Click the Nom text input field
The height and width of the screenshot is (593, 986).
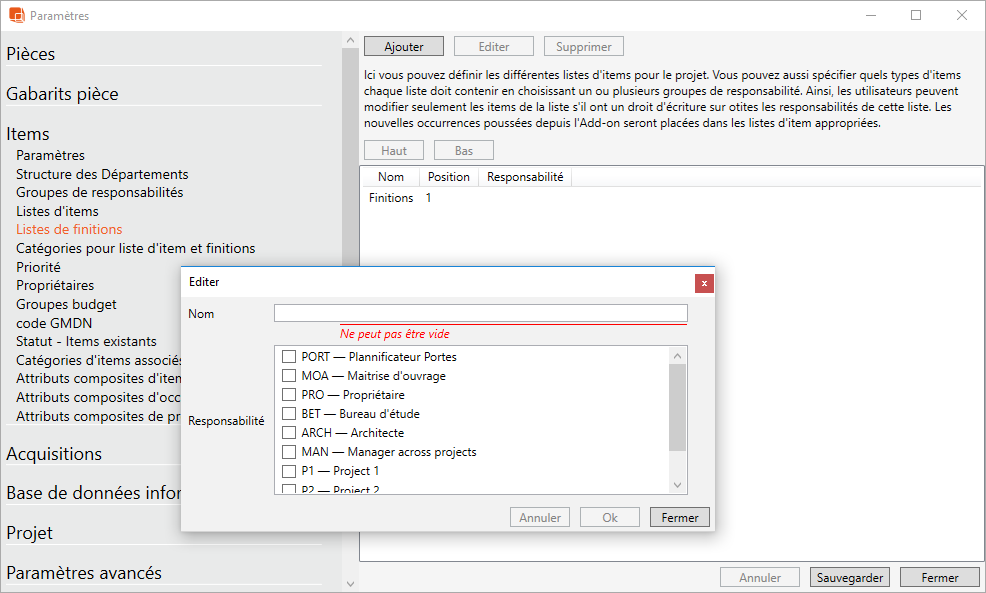point(480,314)
